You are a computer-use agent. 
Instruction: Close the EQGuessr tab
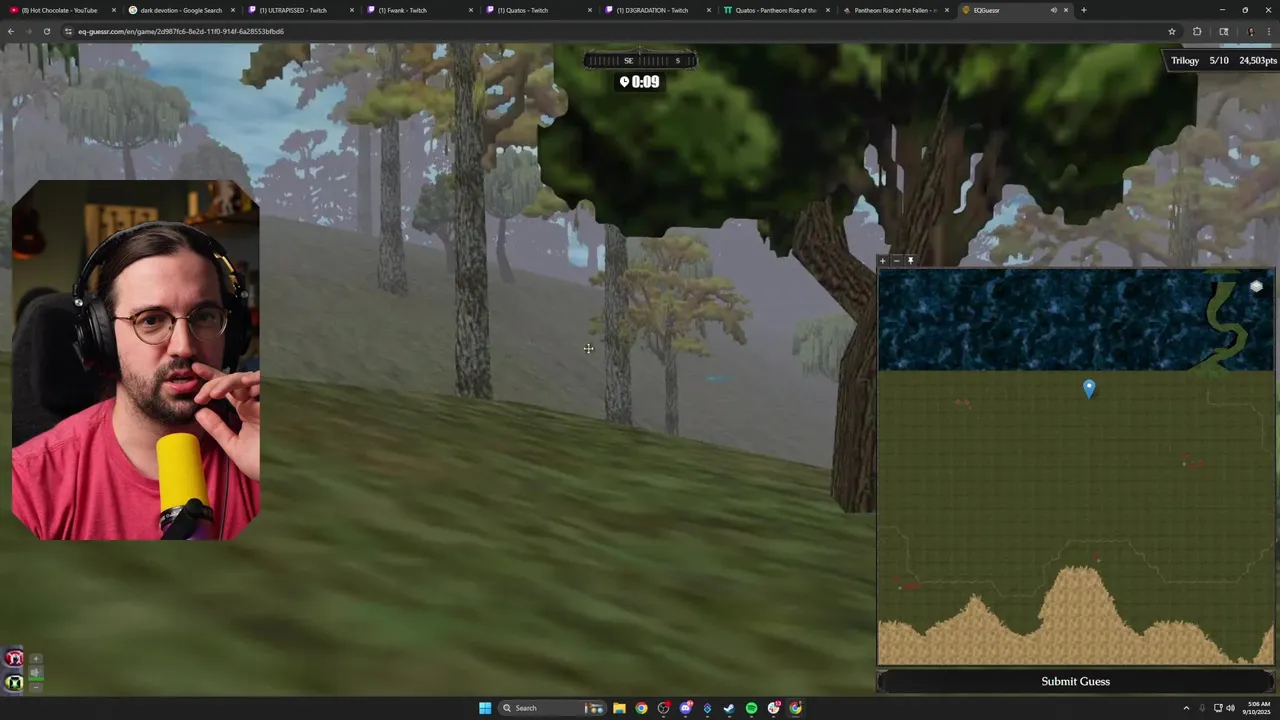click(x=1065, y=10)
